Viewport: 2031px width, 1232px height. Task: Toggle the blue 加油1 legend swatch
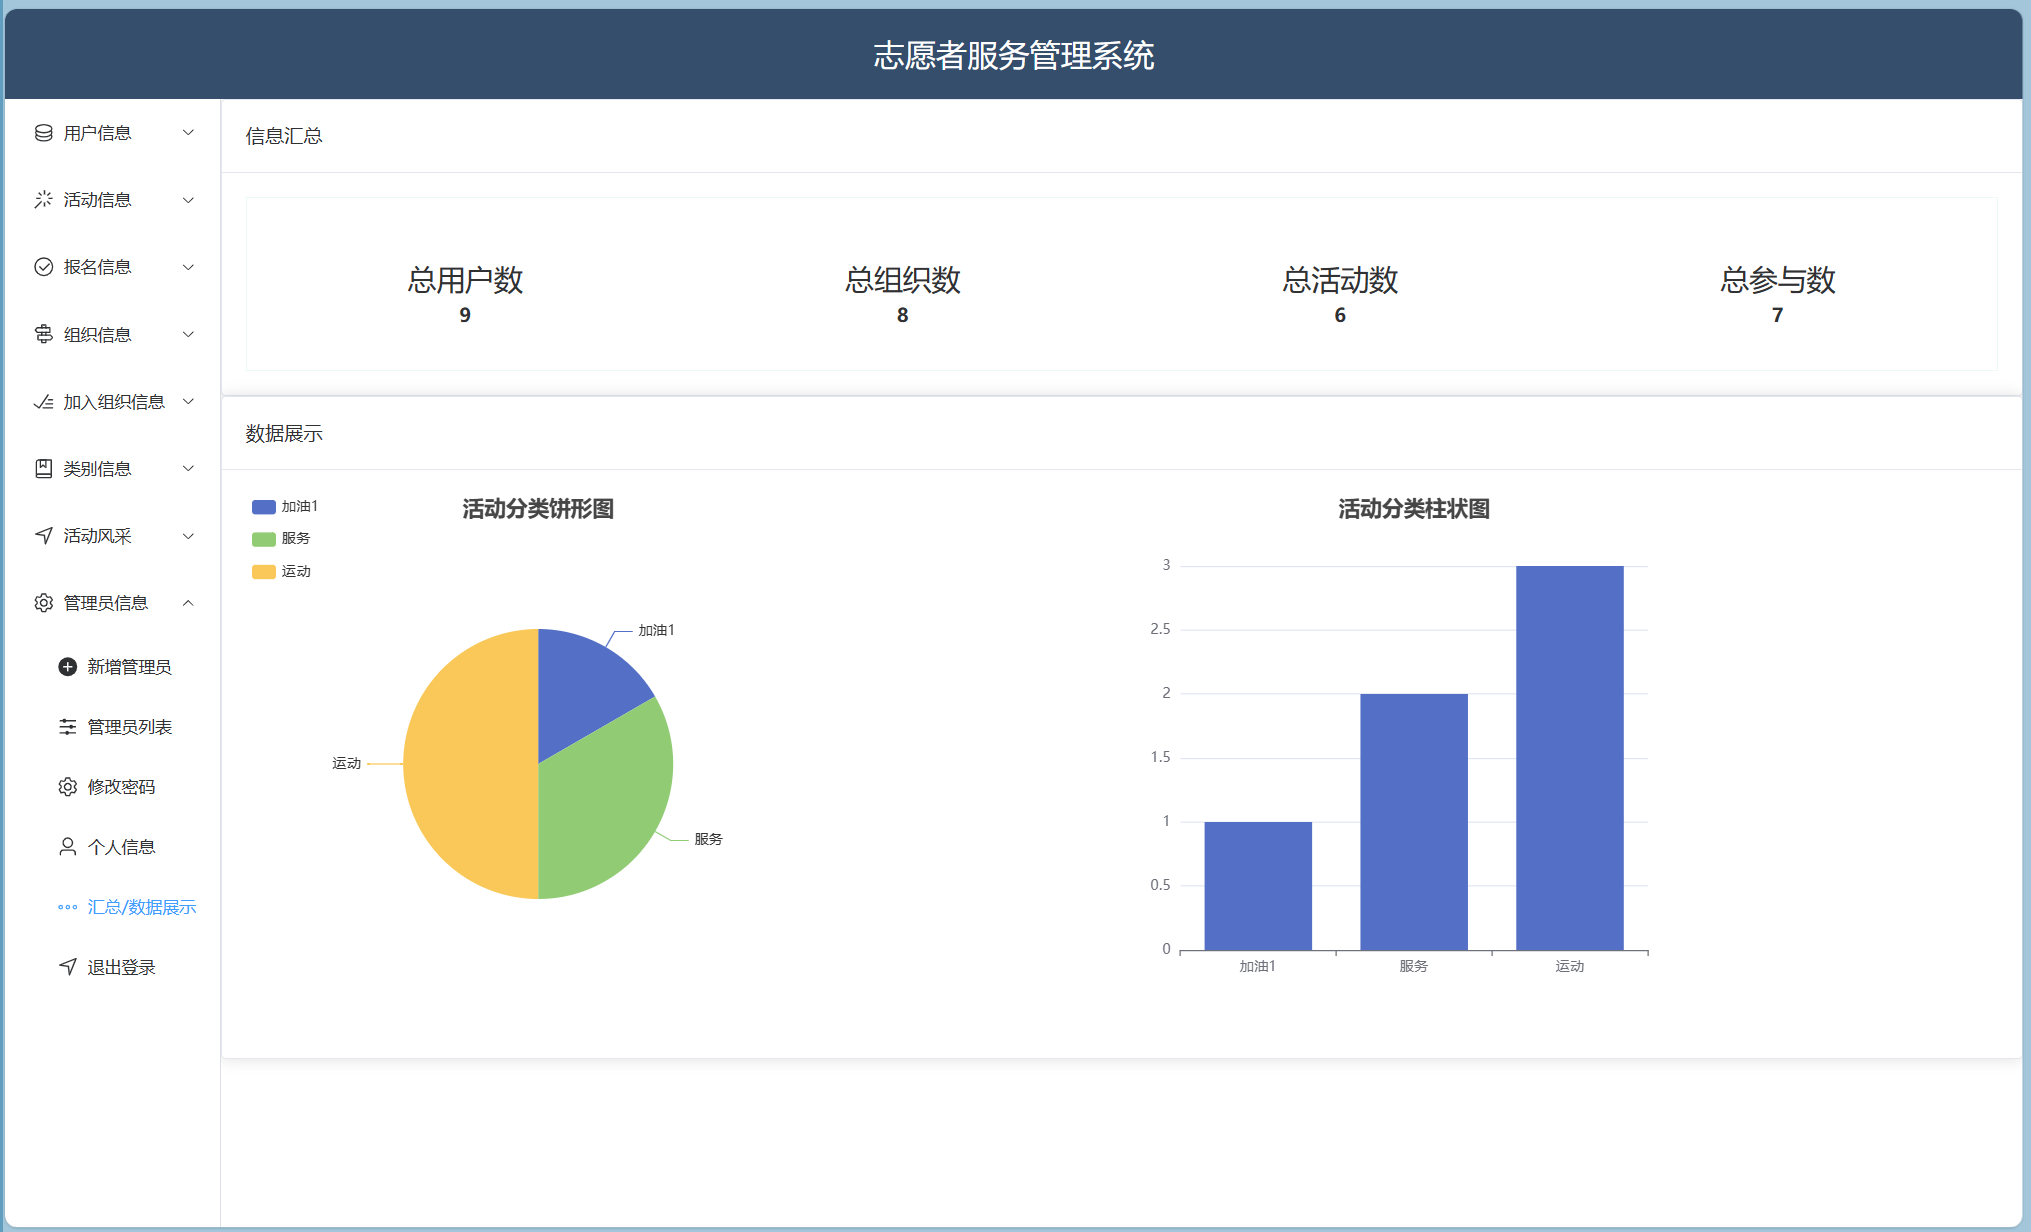tap(264, 507)
